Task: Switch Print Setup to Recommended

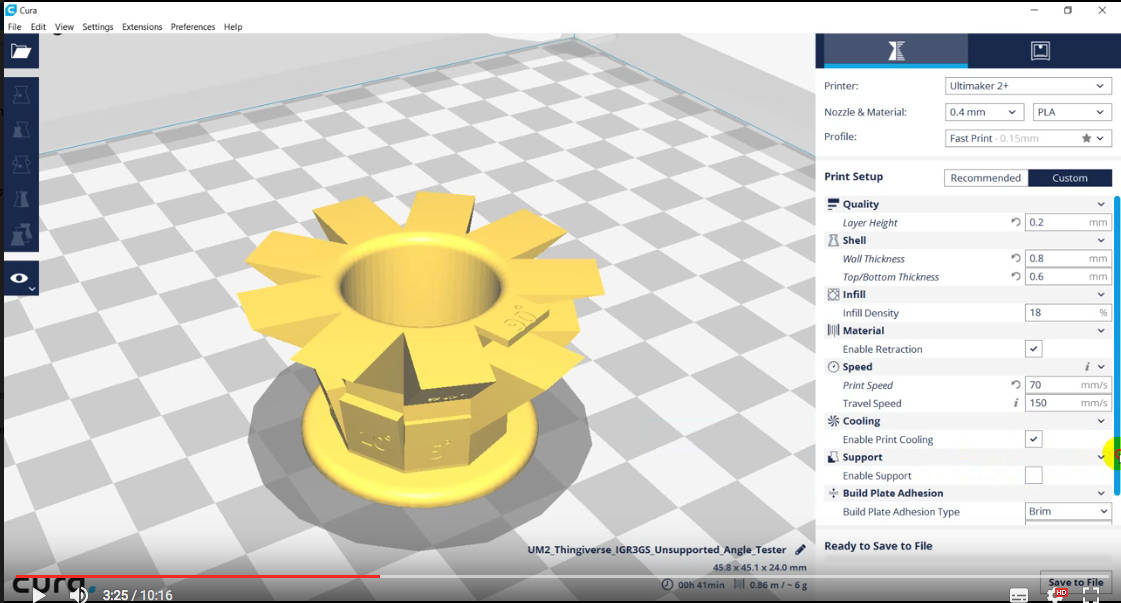Action: (x=985, y=178)
